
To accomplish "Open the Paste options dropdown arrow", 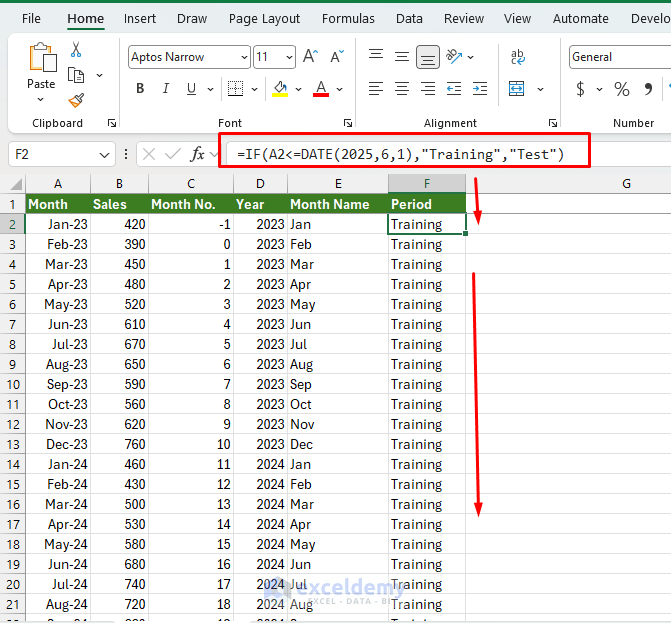I will [41, 99].
